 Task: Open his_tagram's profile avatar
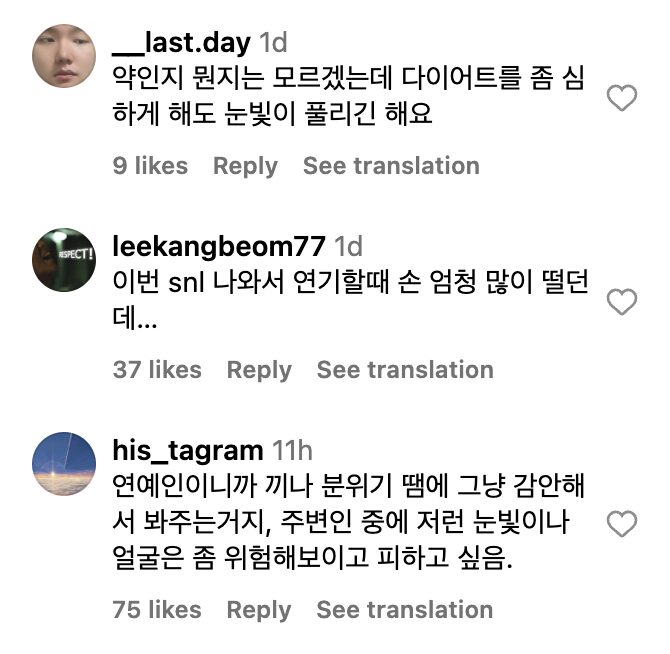(64, 465)
